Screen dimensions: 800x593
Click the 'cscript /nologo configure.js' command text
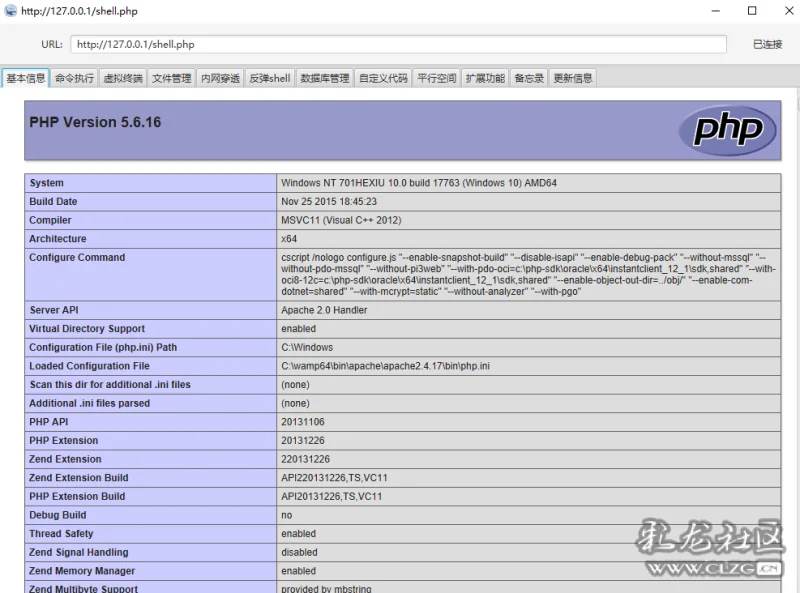[x=528, y=275]
